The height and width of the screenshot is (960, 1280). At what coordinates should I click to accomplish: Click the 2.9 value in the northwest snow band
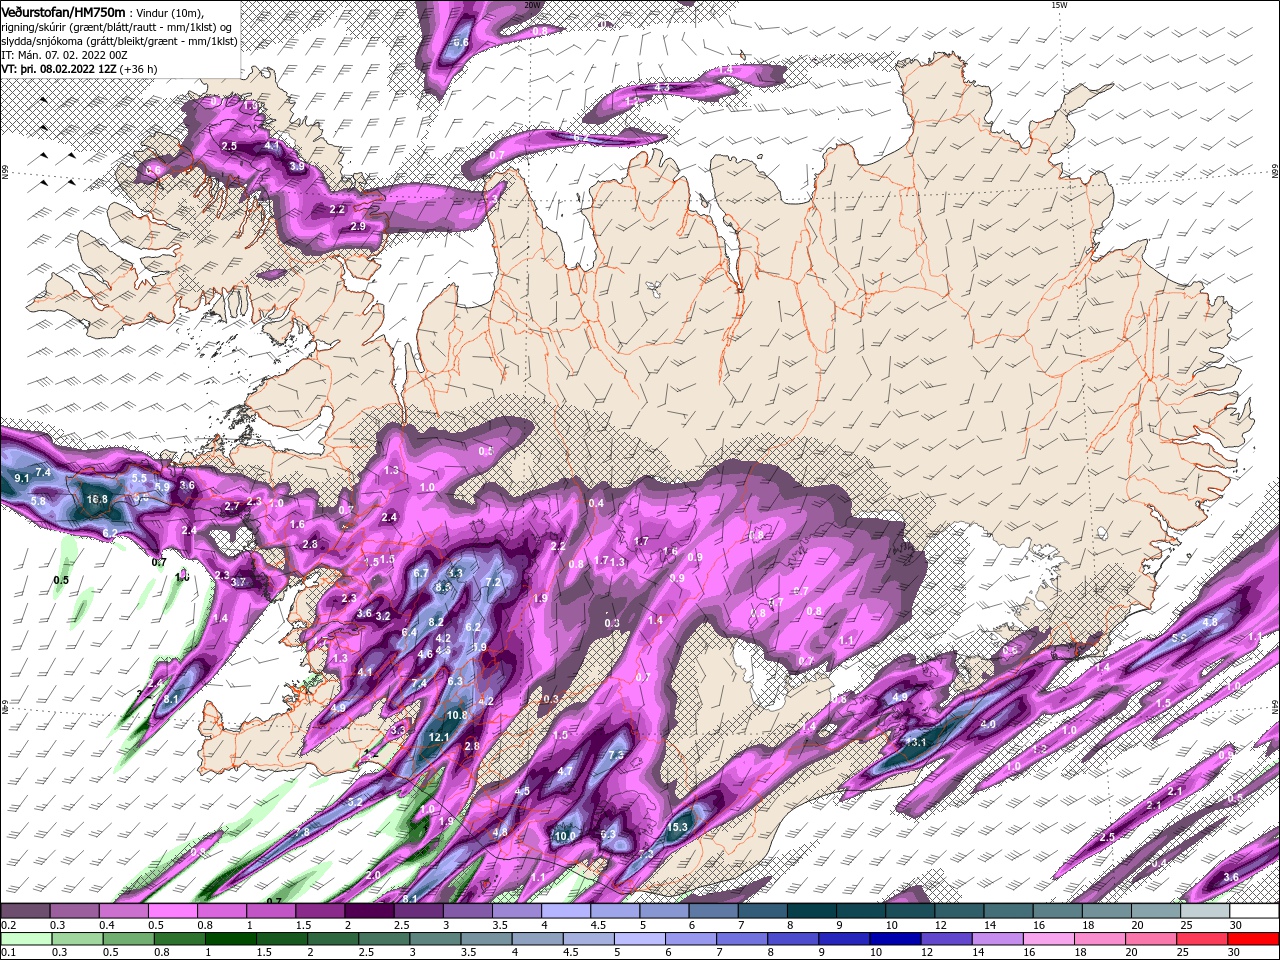[358, 227]
